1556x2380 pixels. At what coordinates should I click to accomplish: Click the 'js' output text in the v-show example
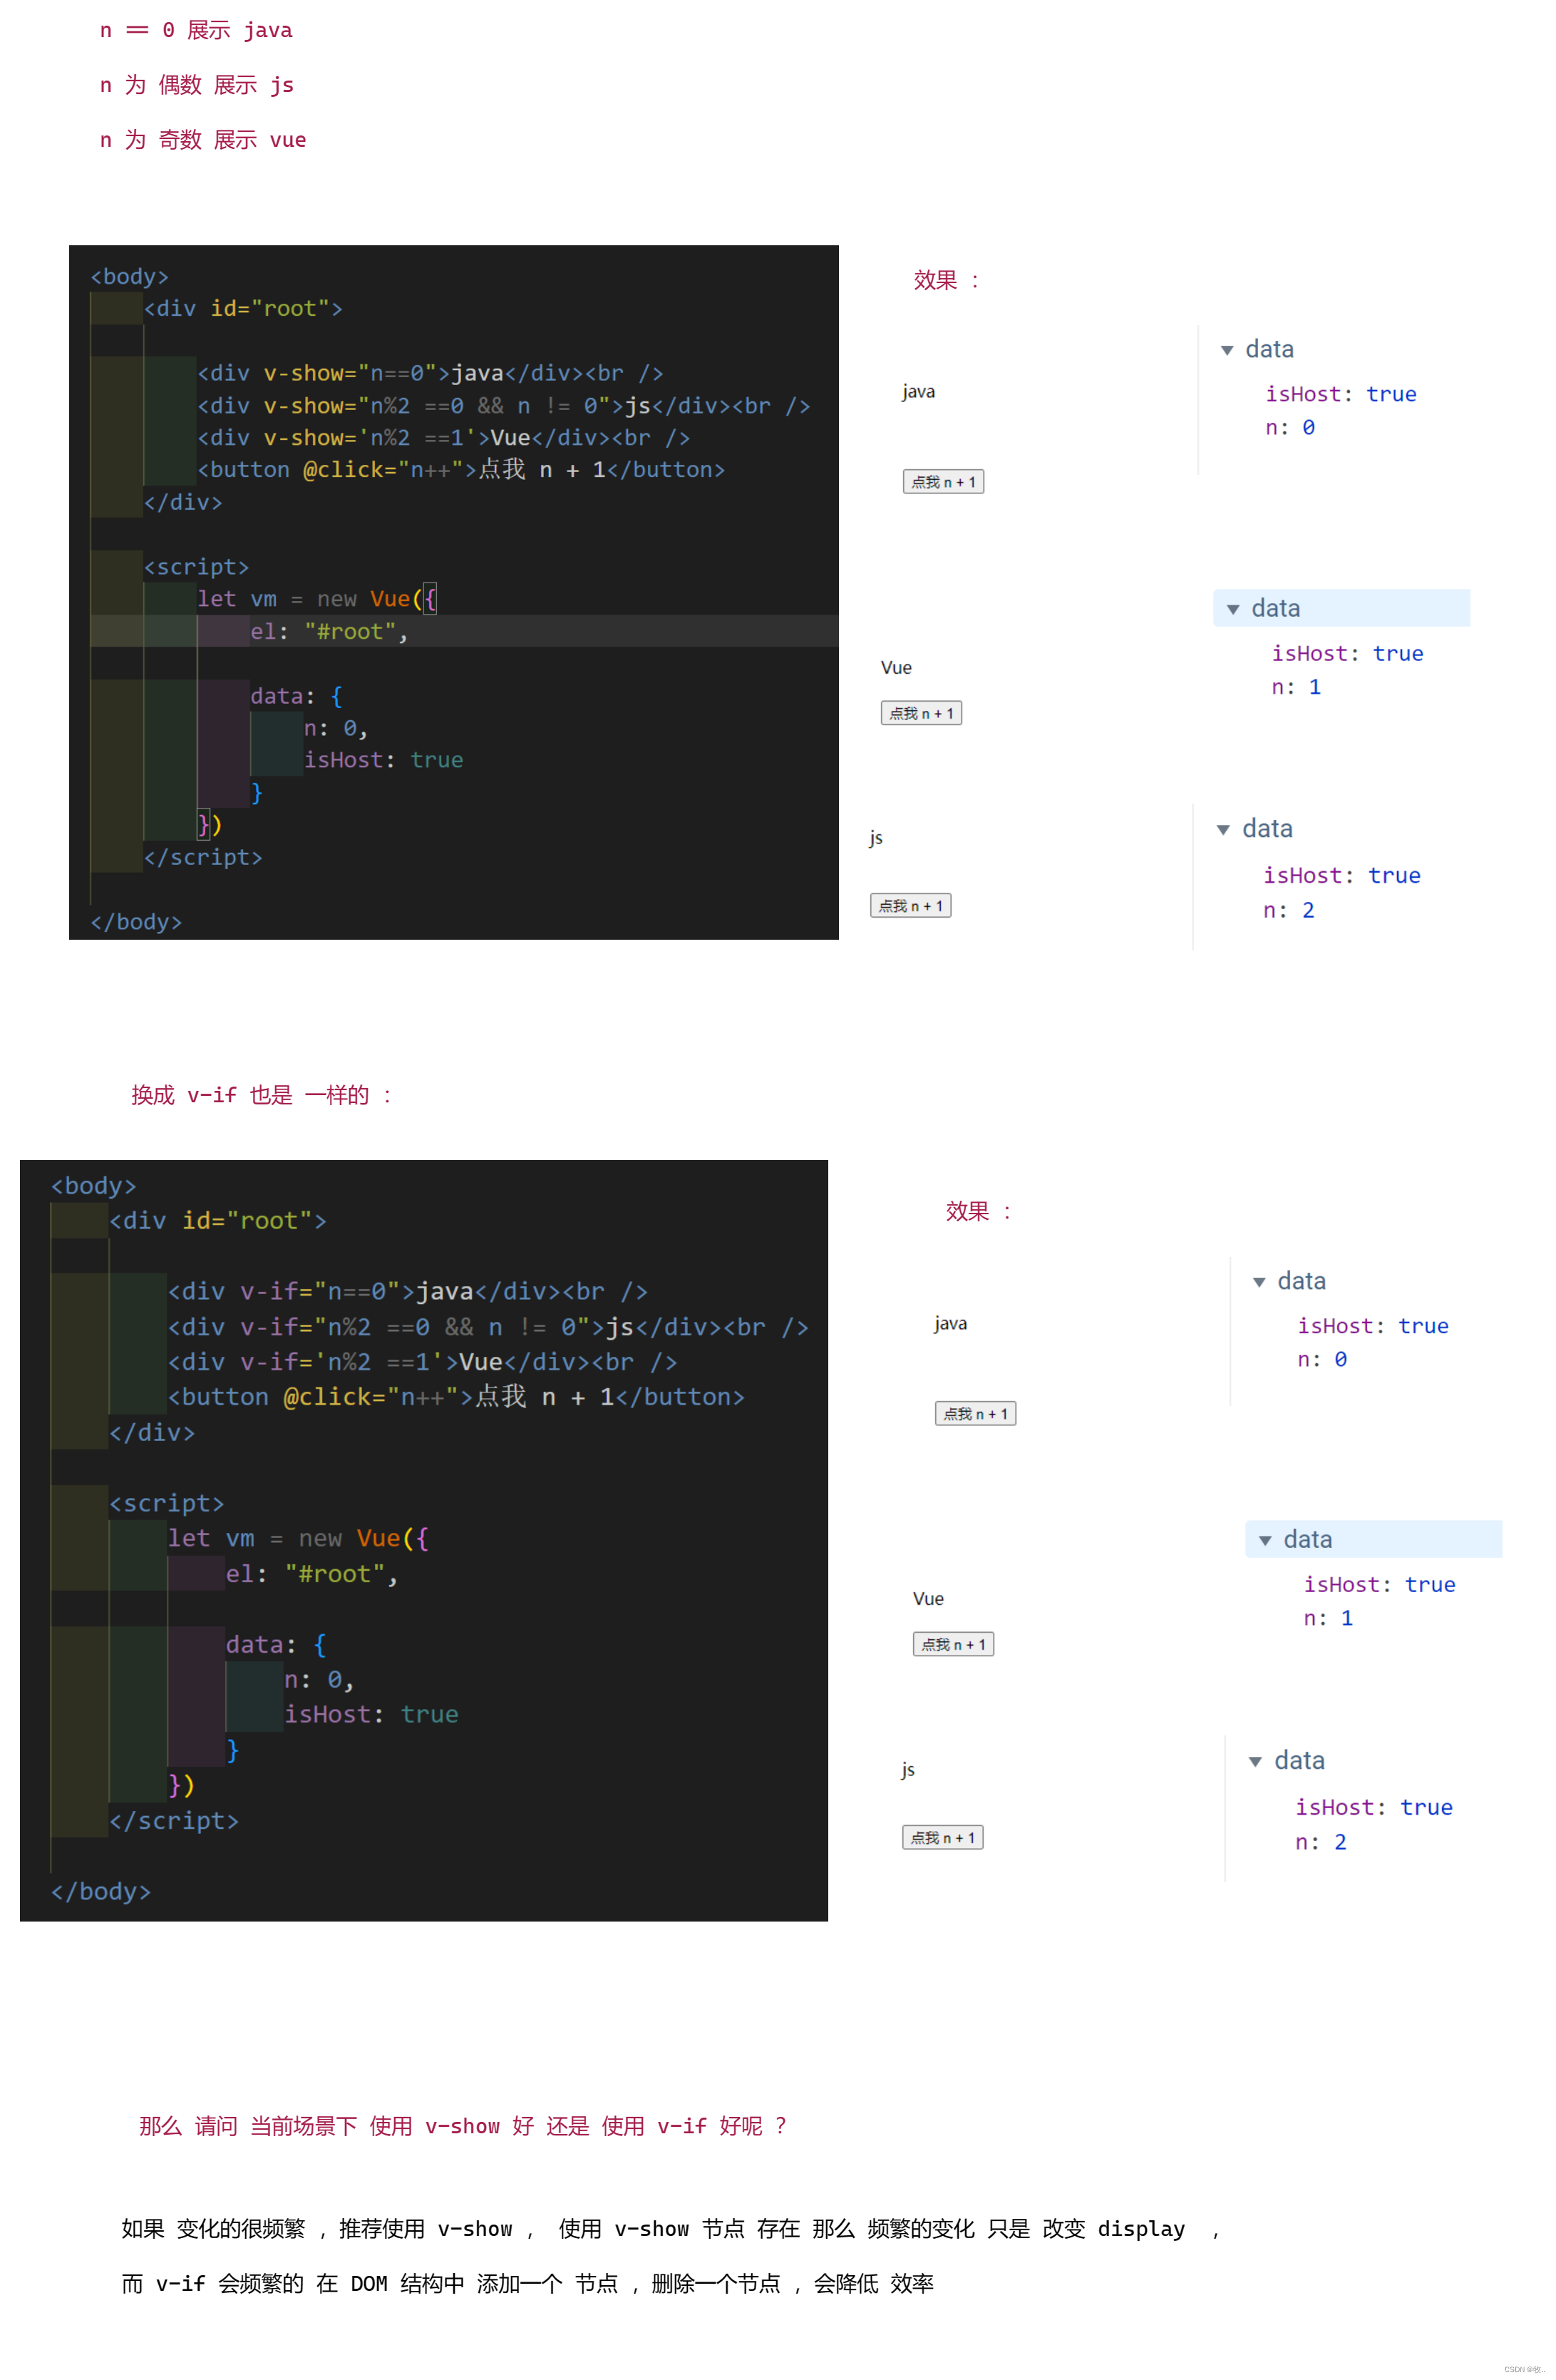pos(876,838)
